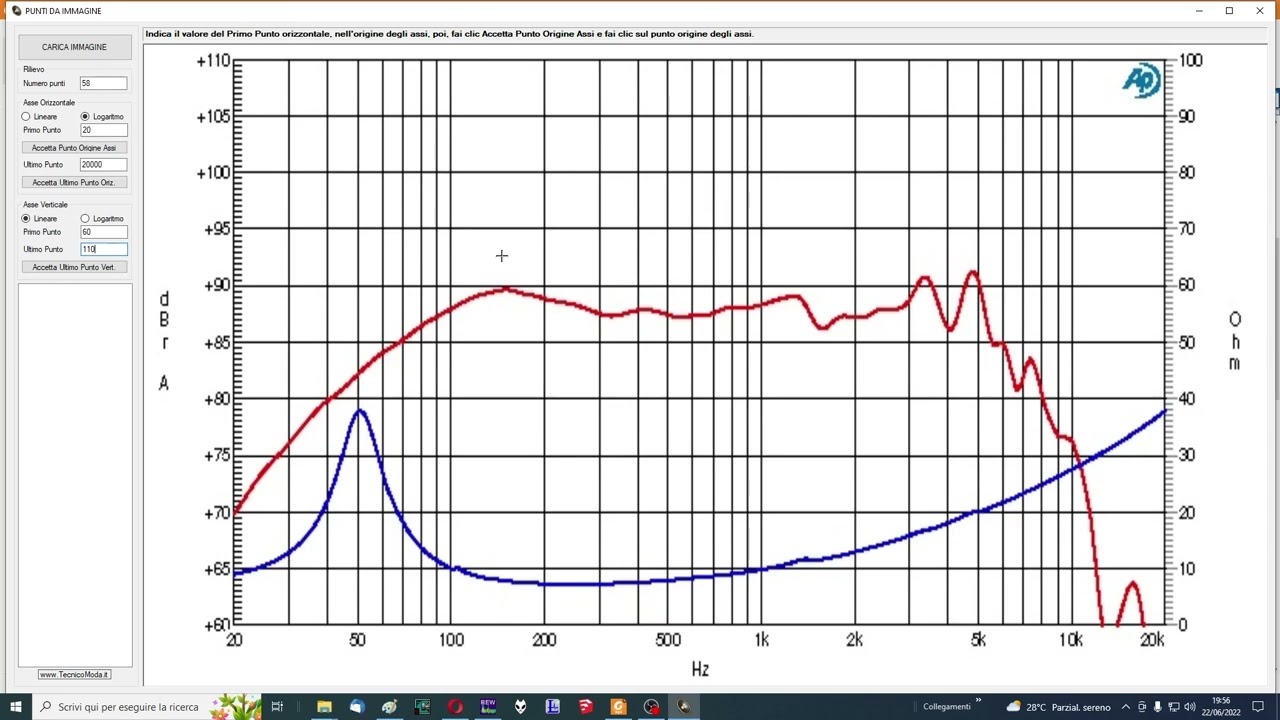The image size is (1280, 720).
Task: Click the +110 label on the dBr axis
Action: 213,61
